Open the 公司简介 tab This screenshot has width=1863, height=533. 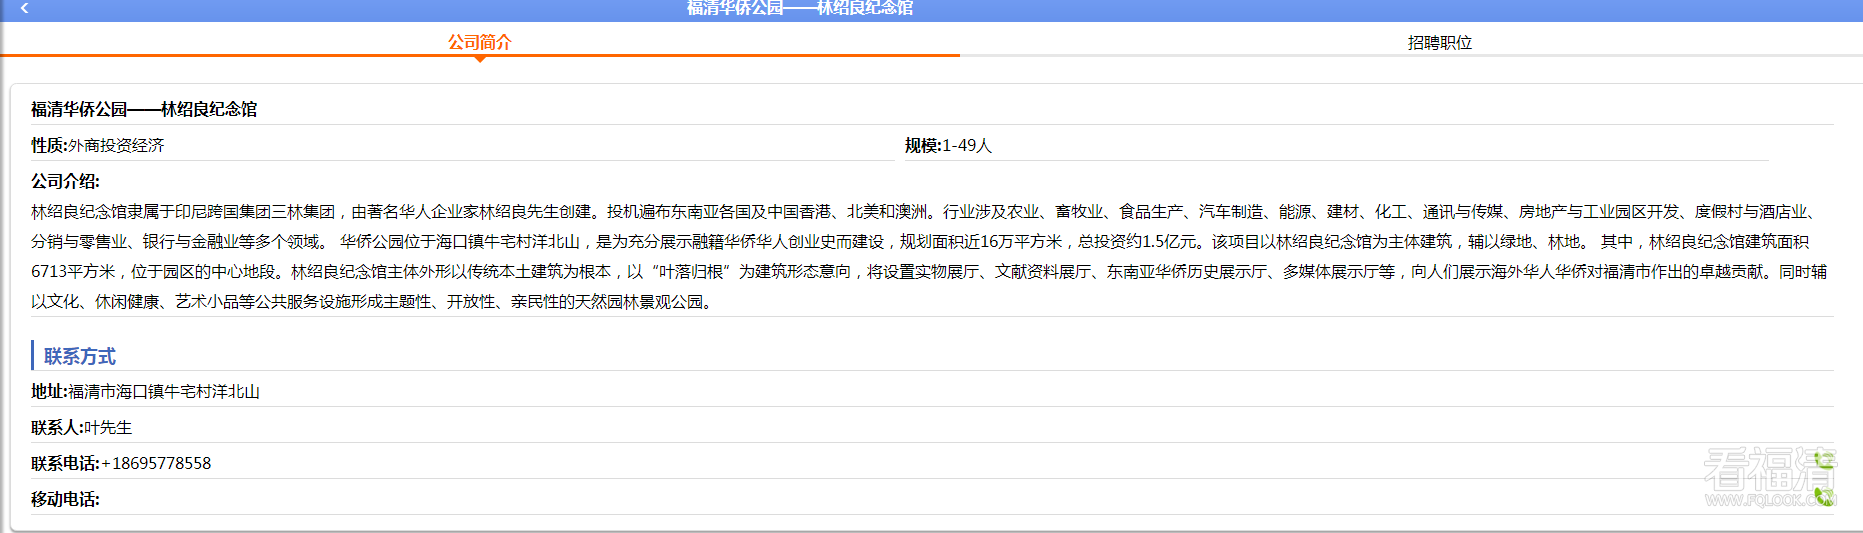(x=480, y=42)
